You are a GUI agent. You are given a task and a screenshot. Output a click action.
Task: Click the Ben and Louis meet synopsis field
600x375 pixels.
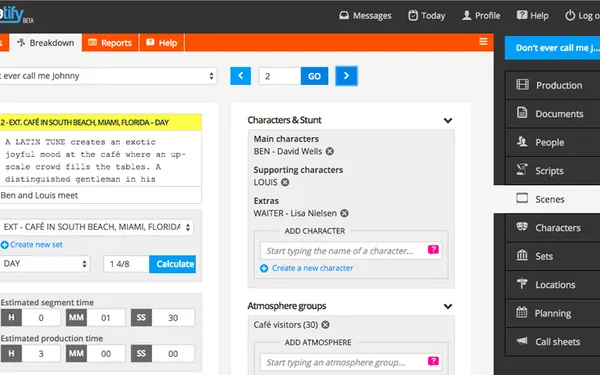click(x=101, y=195)
